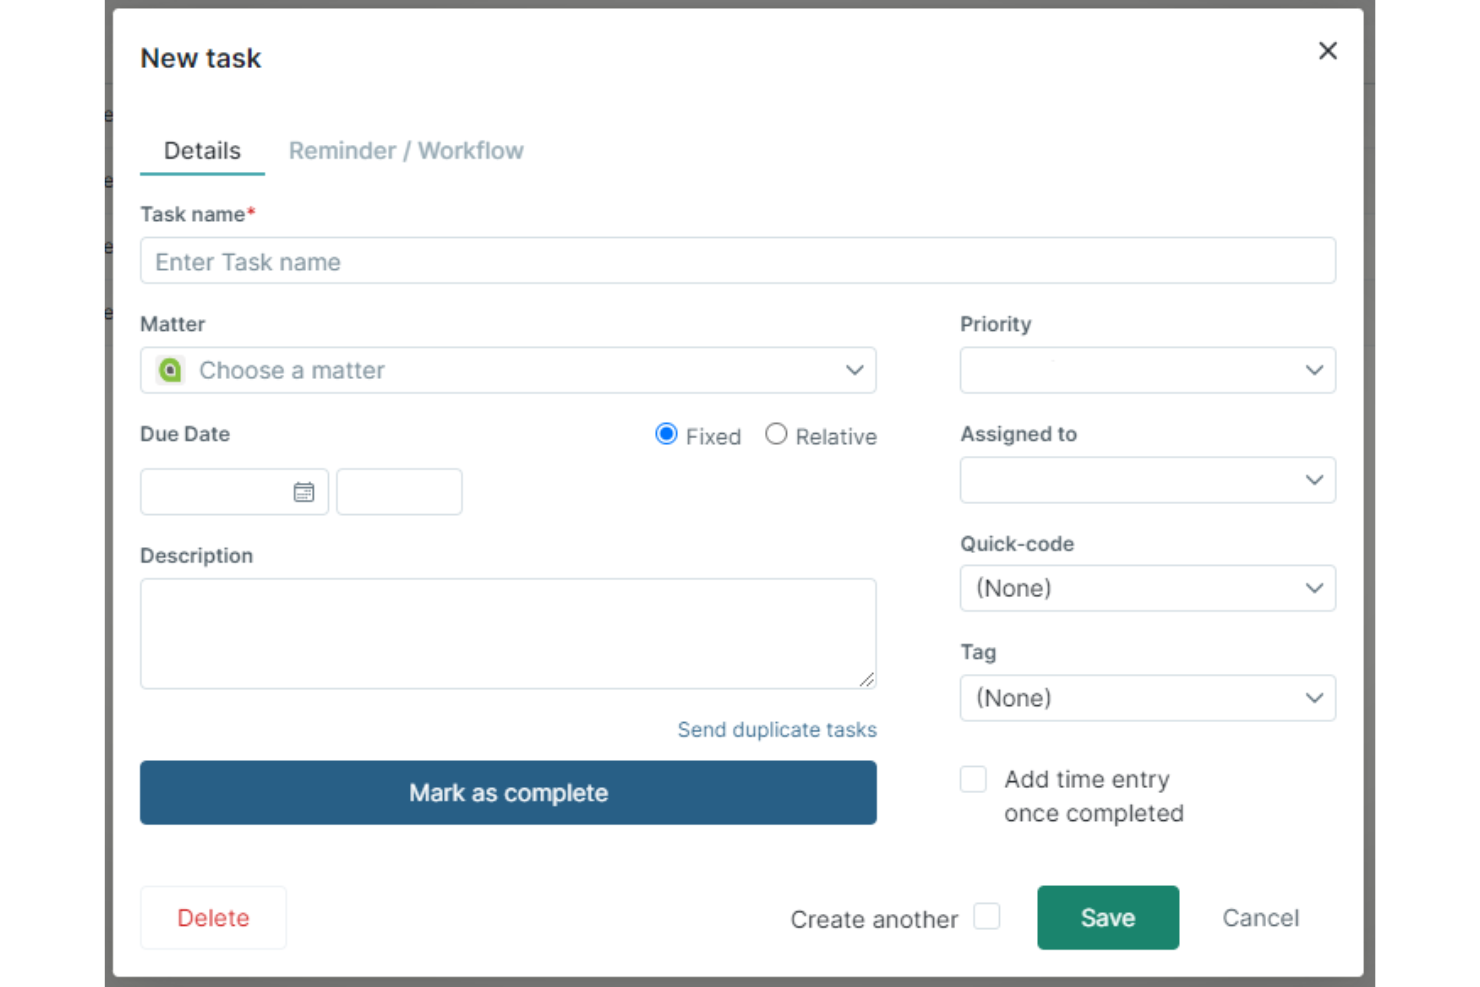Screen dimensions: 1480x987
Task: Click the Save button
Action: coord(1107,917)
